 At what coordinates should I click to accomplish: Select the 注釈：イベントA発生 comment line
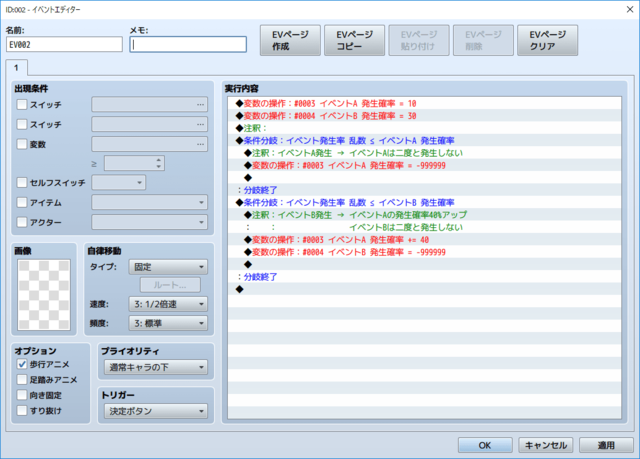pyautogui.click(x=424, y=153)
